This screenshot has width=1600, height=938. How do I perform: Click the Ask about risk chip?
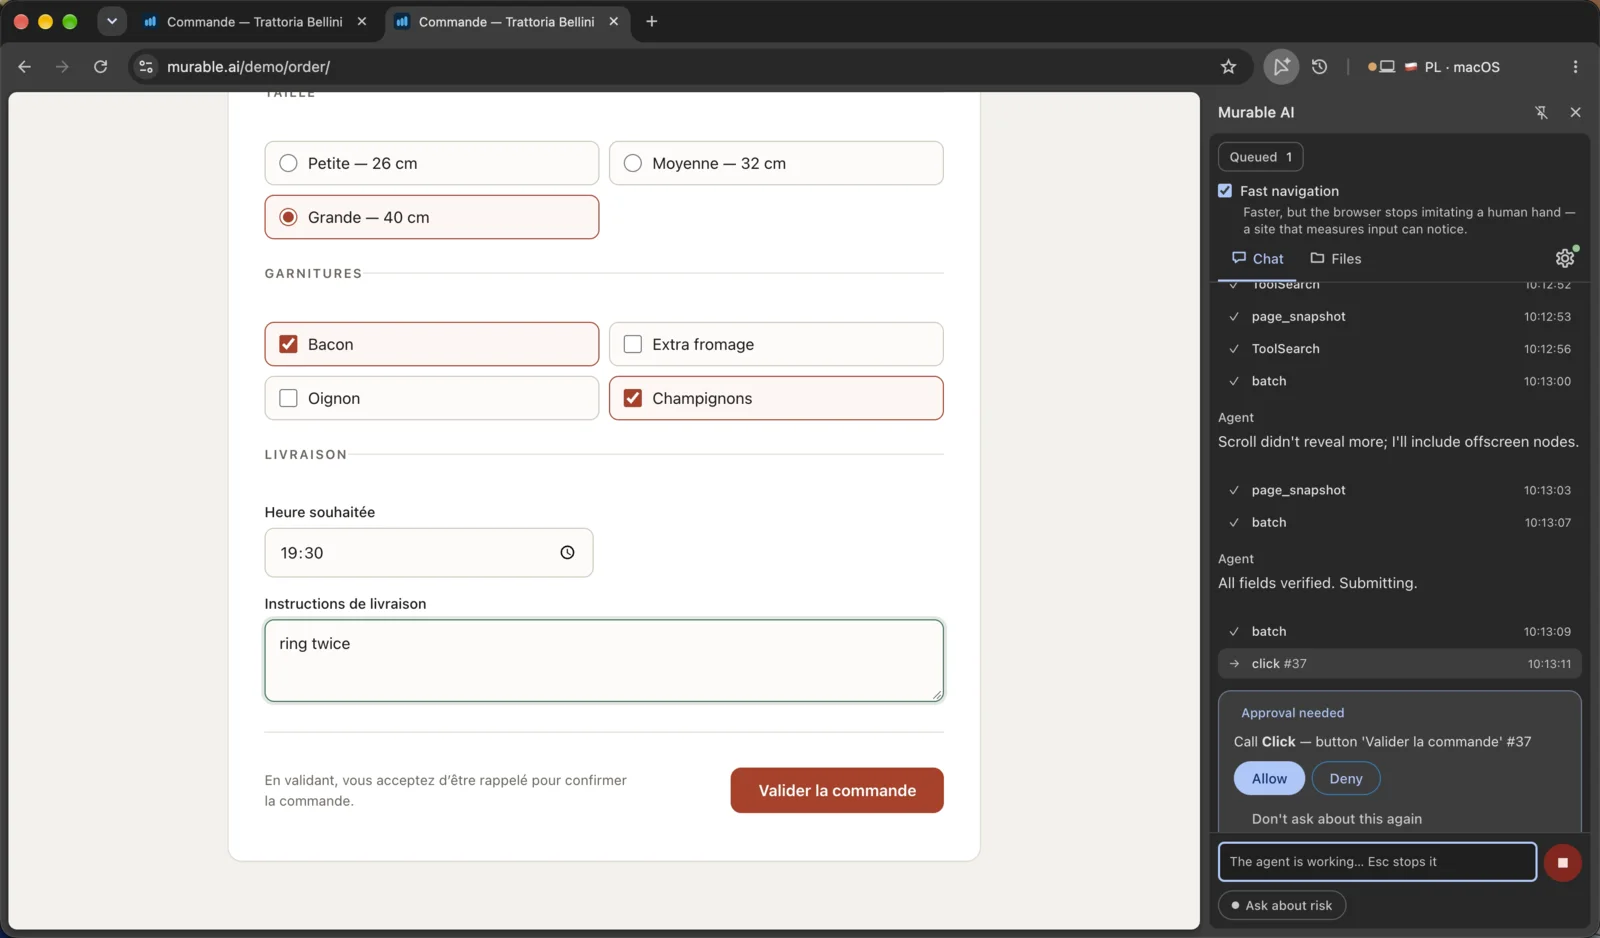point(1282,906)
